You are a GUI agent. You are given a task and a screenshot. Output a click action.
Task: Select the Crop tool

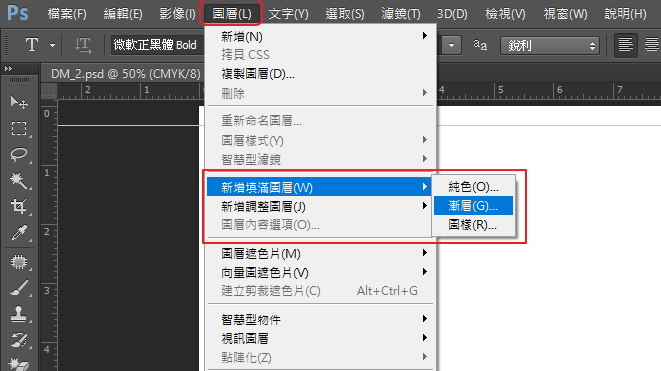tap(19, 206)
